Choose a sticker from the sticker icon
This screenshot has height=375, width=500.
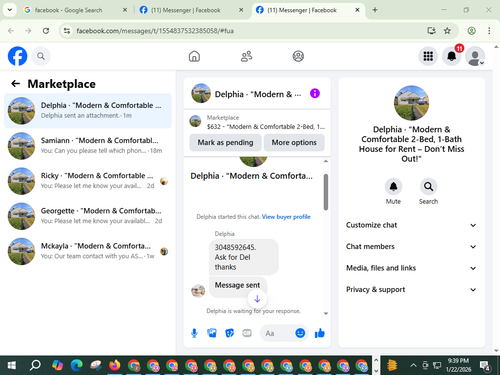(229, 333)
